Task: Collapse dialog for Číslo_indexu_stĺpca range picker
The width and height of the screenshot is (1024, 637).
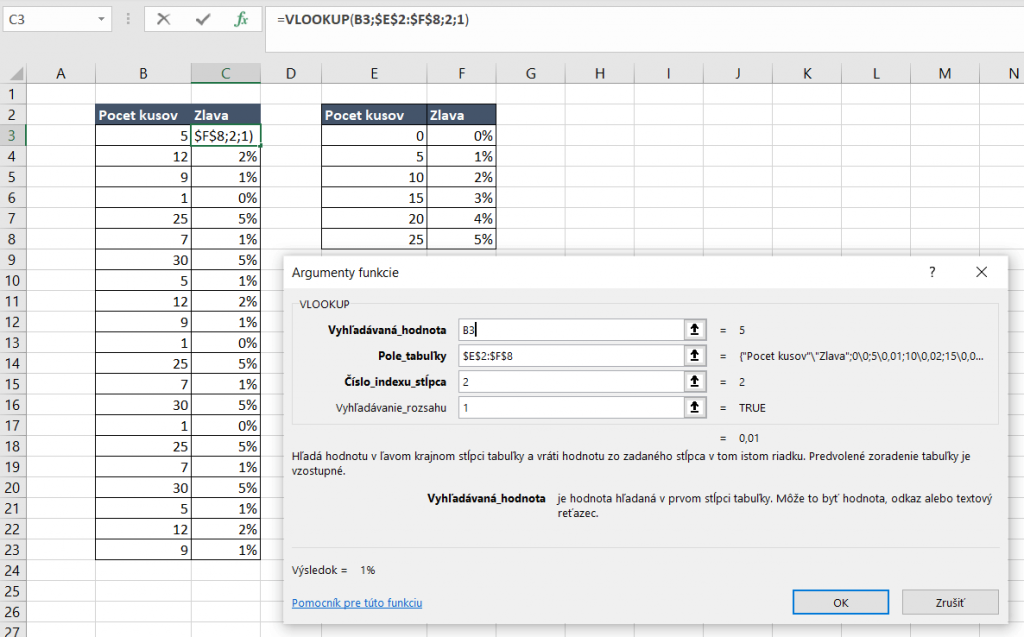Action: pyautogui.click(x=694, y=382)
